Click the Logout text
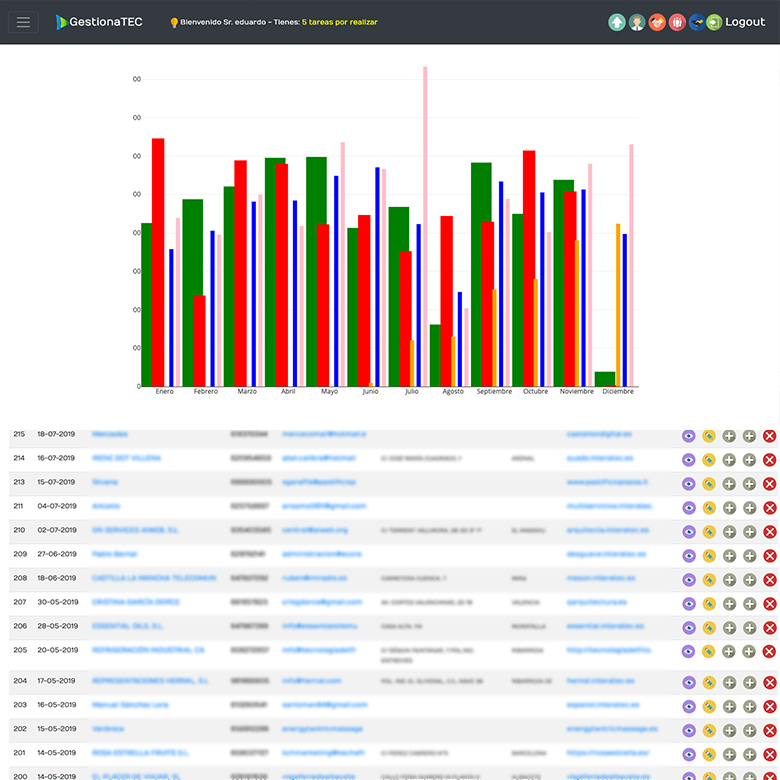This screenshot has width=780, height=780. coord(745,22)
